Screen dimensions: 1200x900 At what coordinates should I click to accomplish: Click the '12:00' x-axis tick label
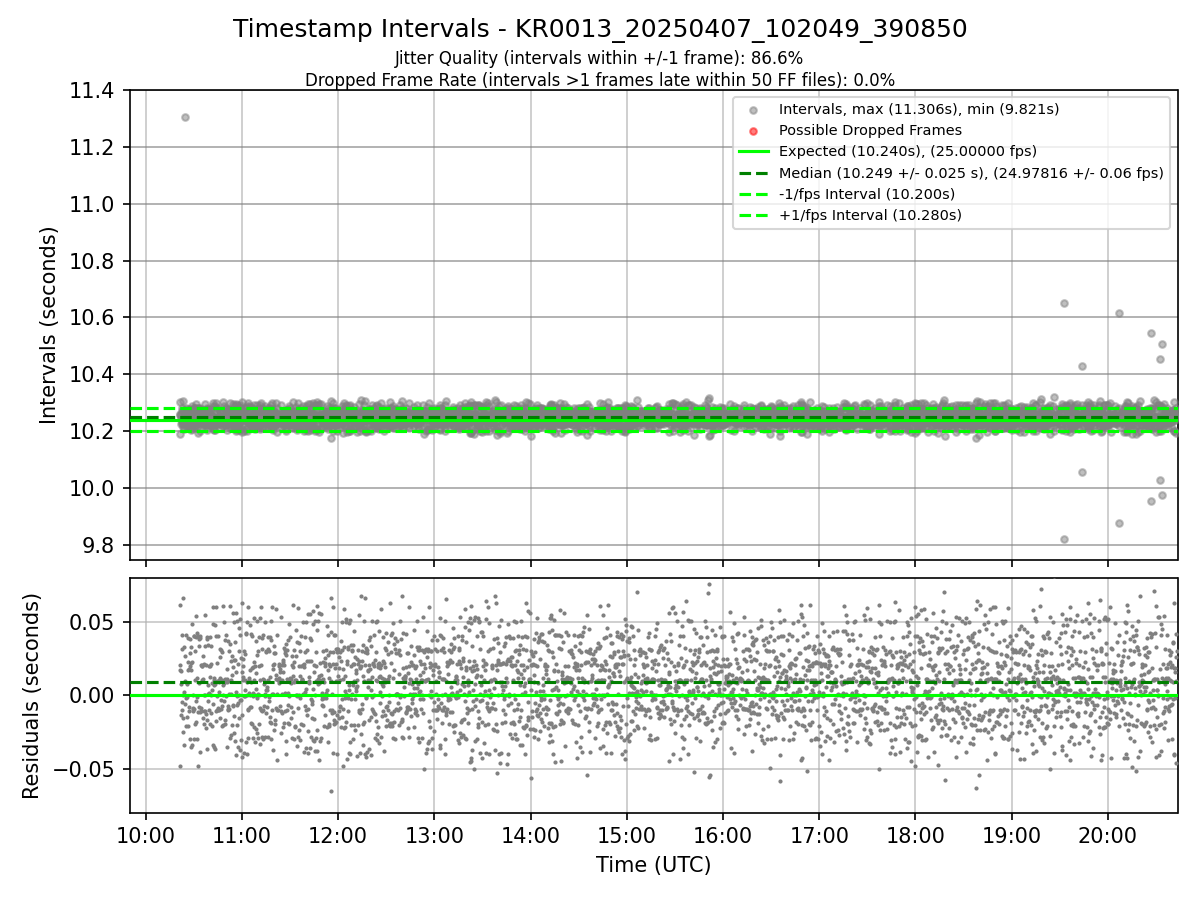(x=338, y=835)
